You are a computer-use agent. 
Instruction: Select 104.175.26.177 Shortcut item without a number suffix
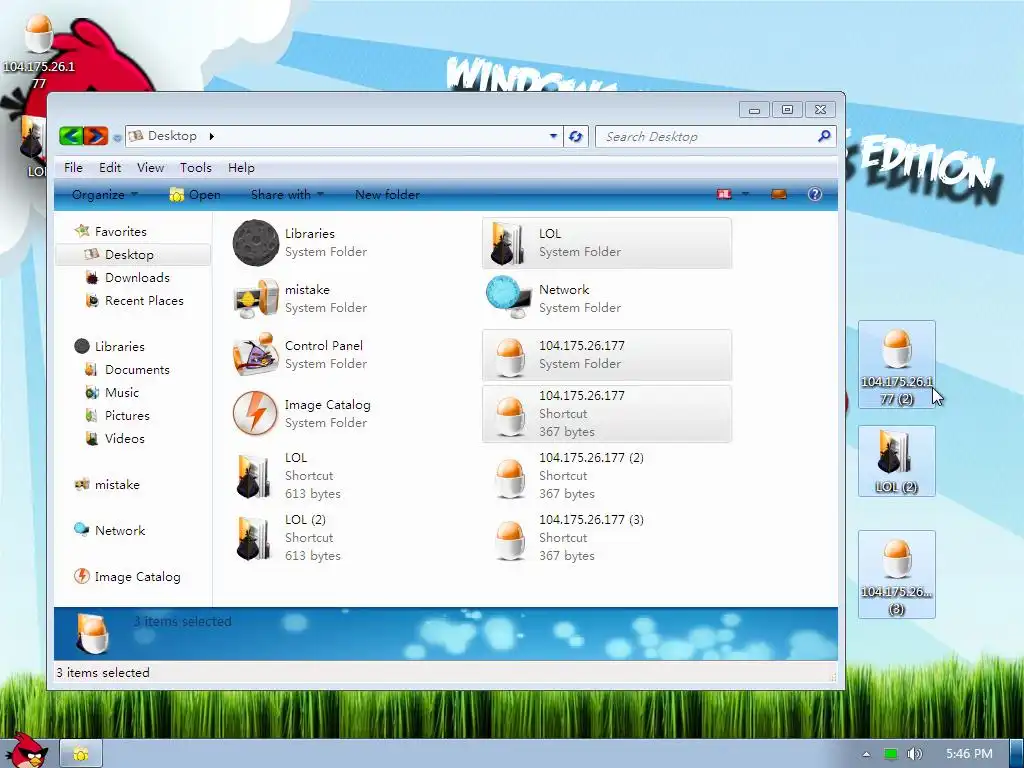607,413
